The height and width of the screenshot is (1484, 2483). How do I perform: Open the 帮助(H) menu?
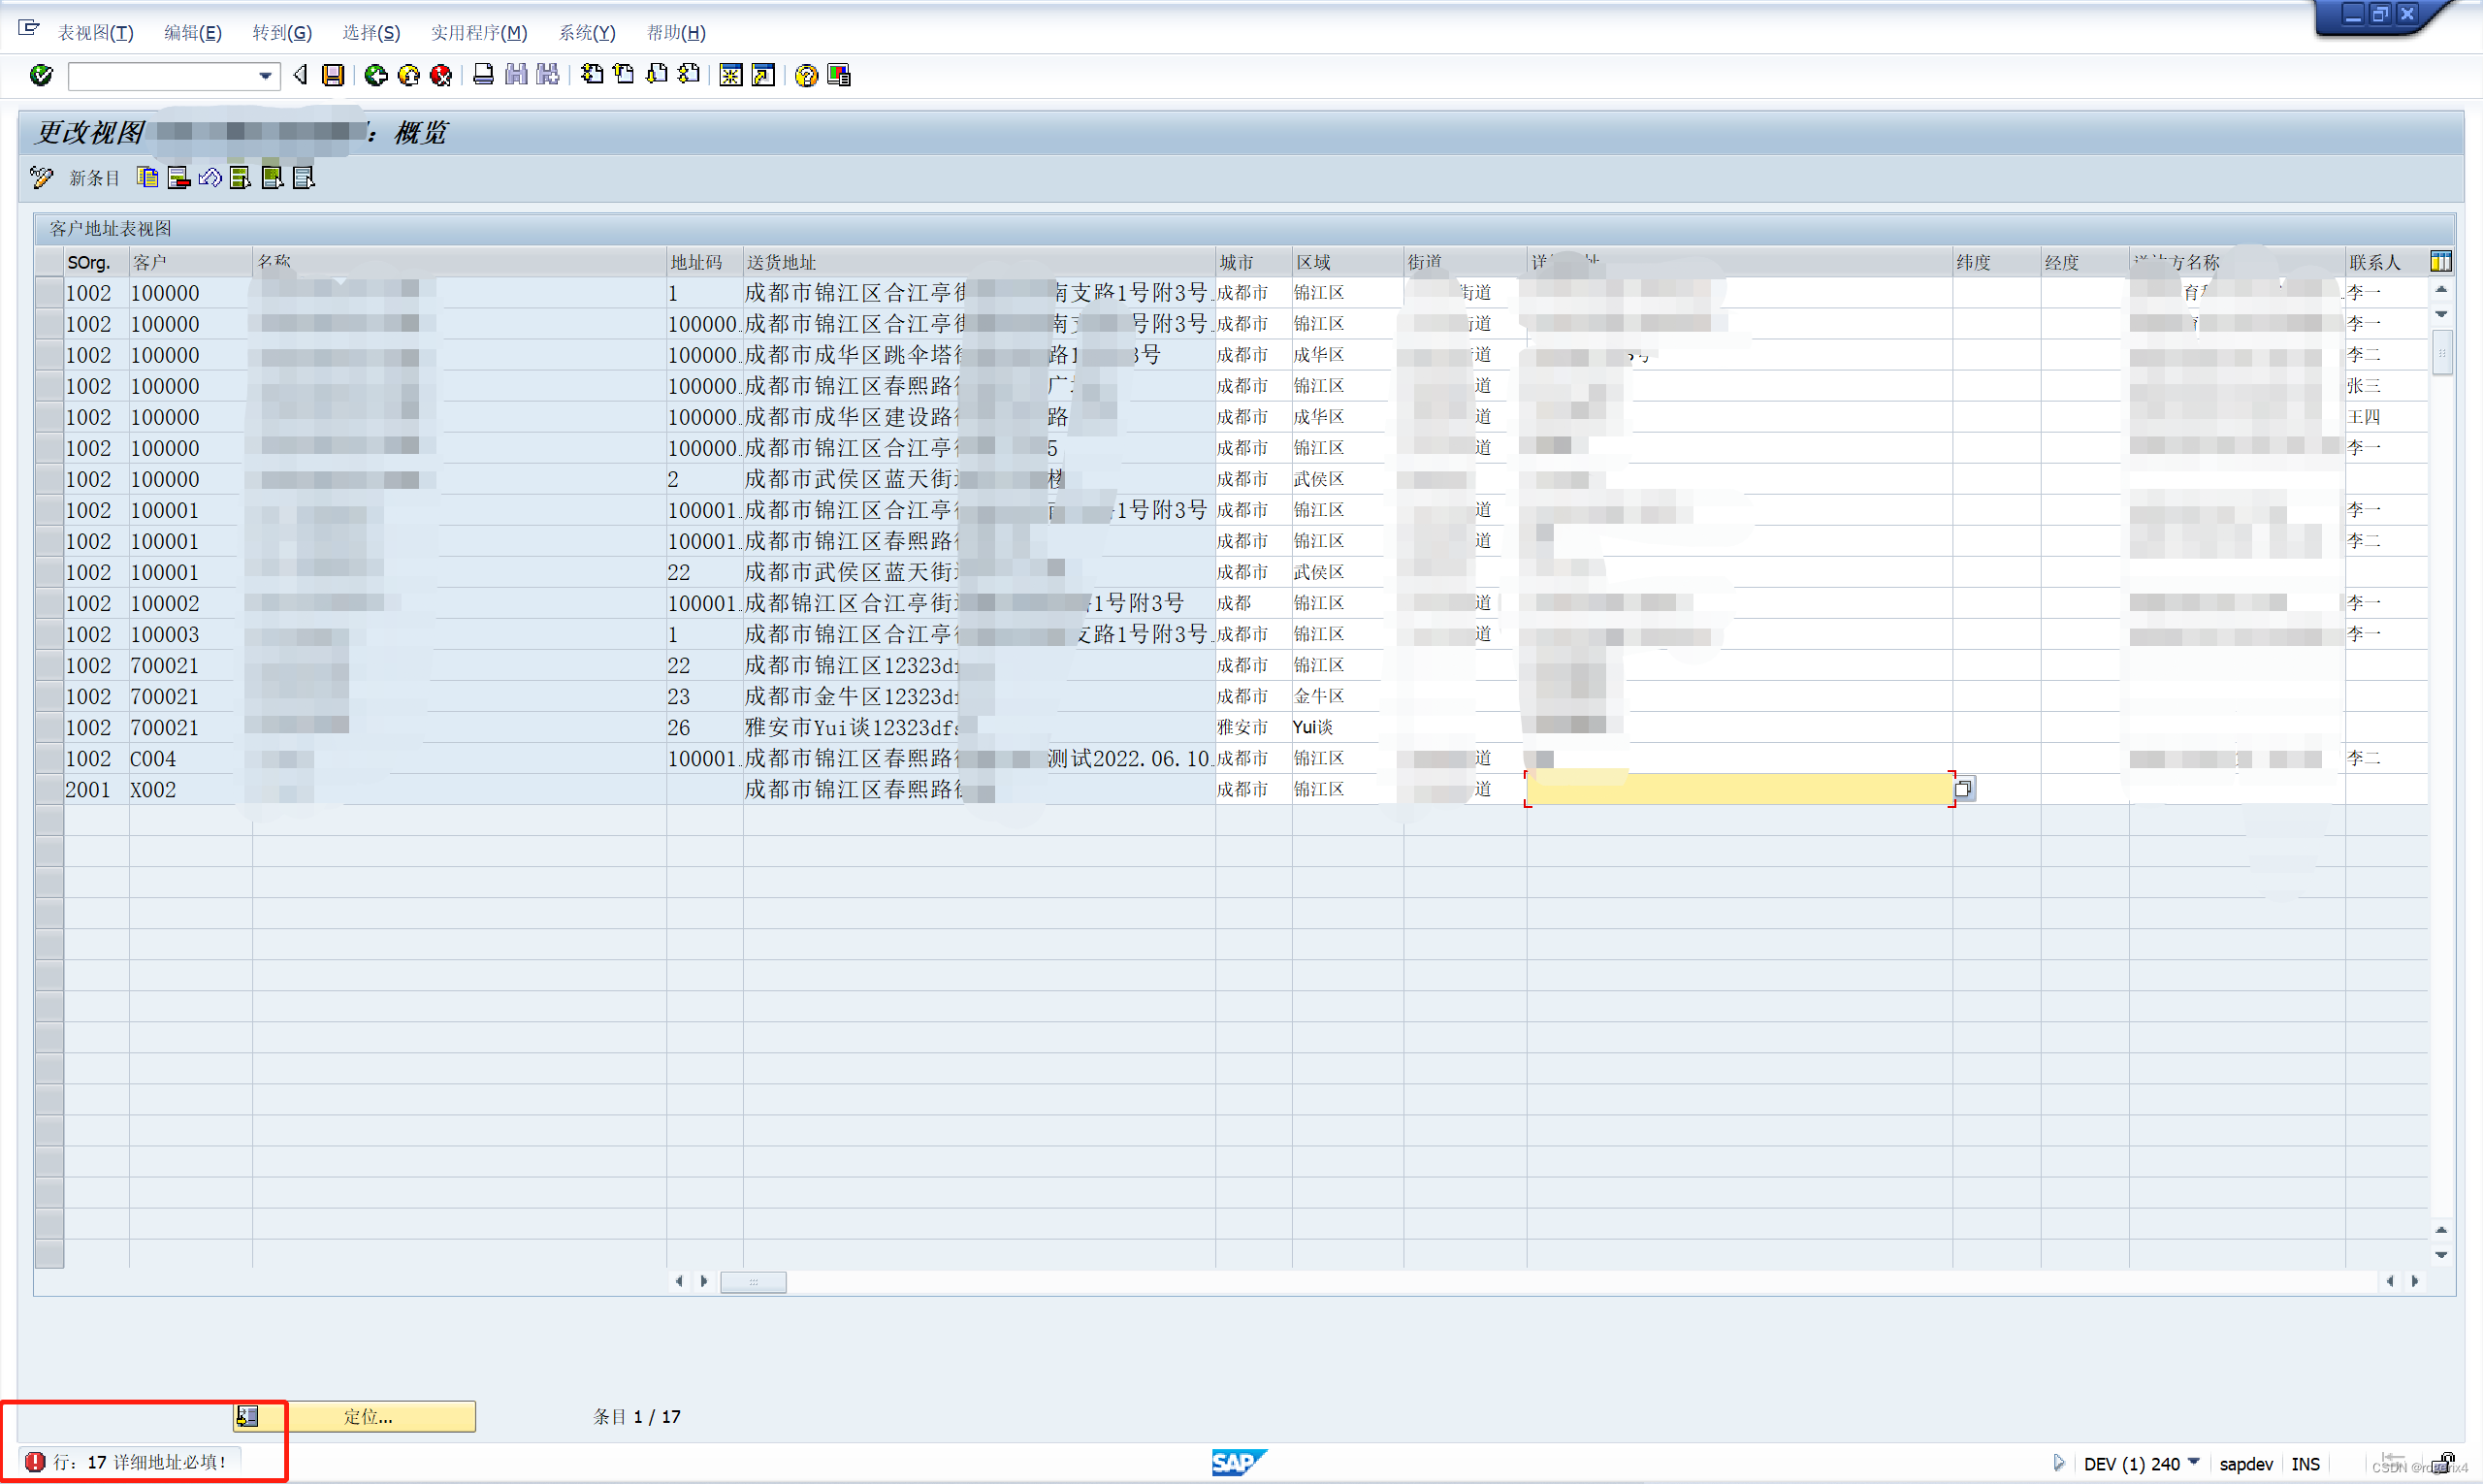(x=676, y=33)
